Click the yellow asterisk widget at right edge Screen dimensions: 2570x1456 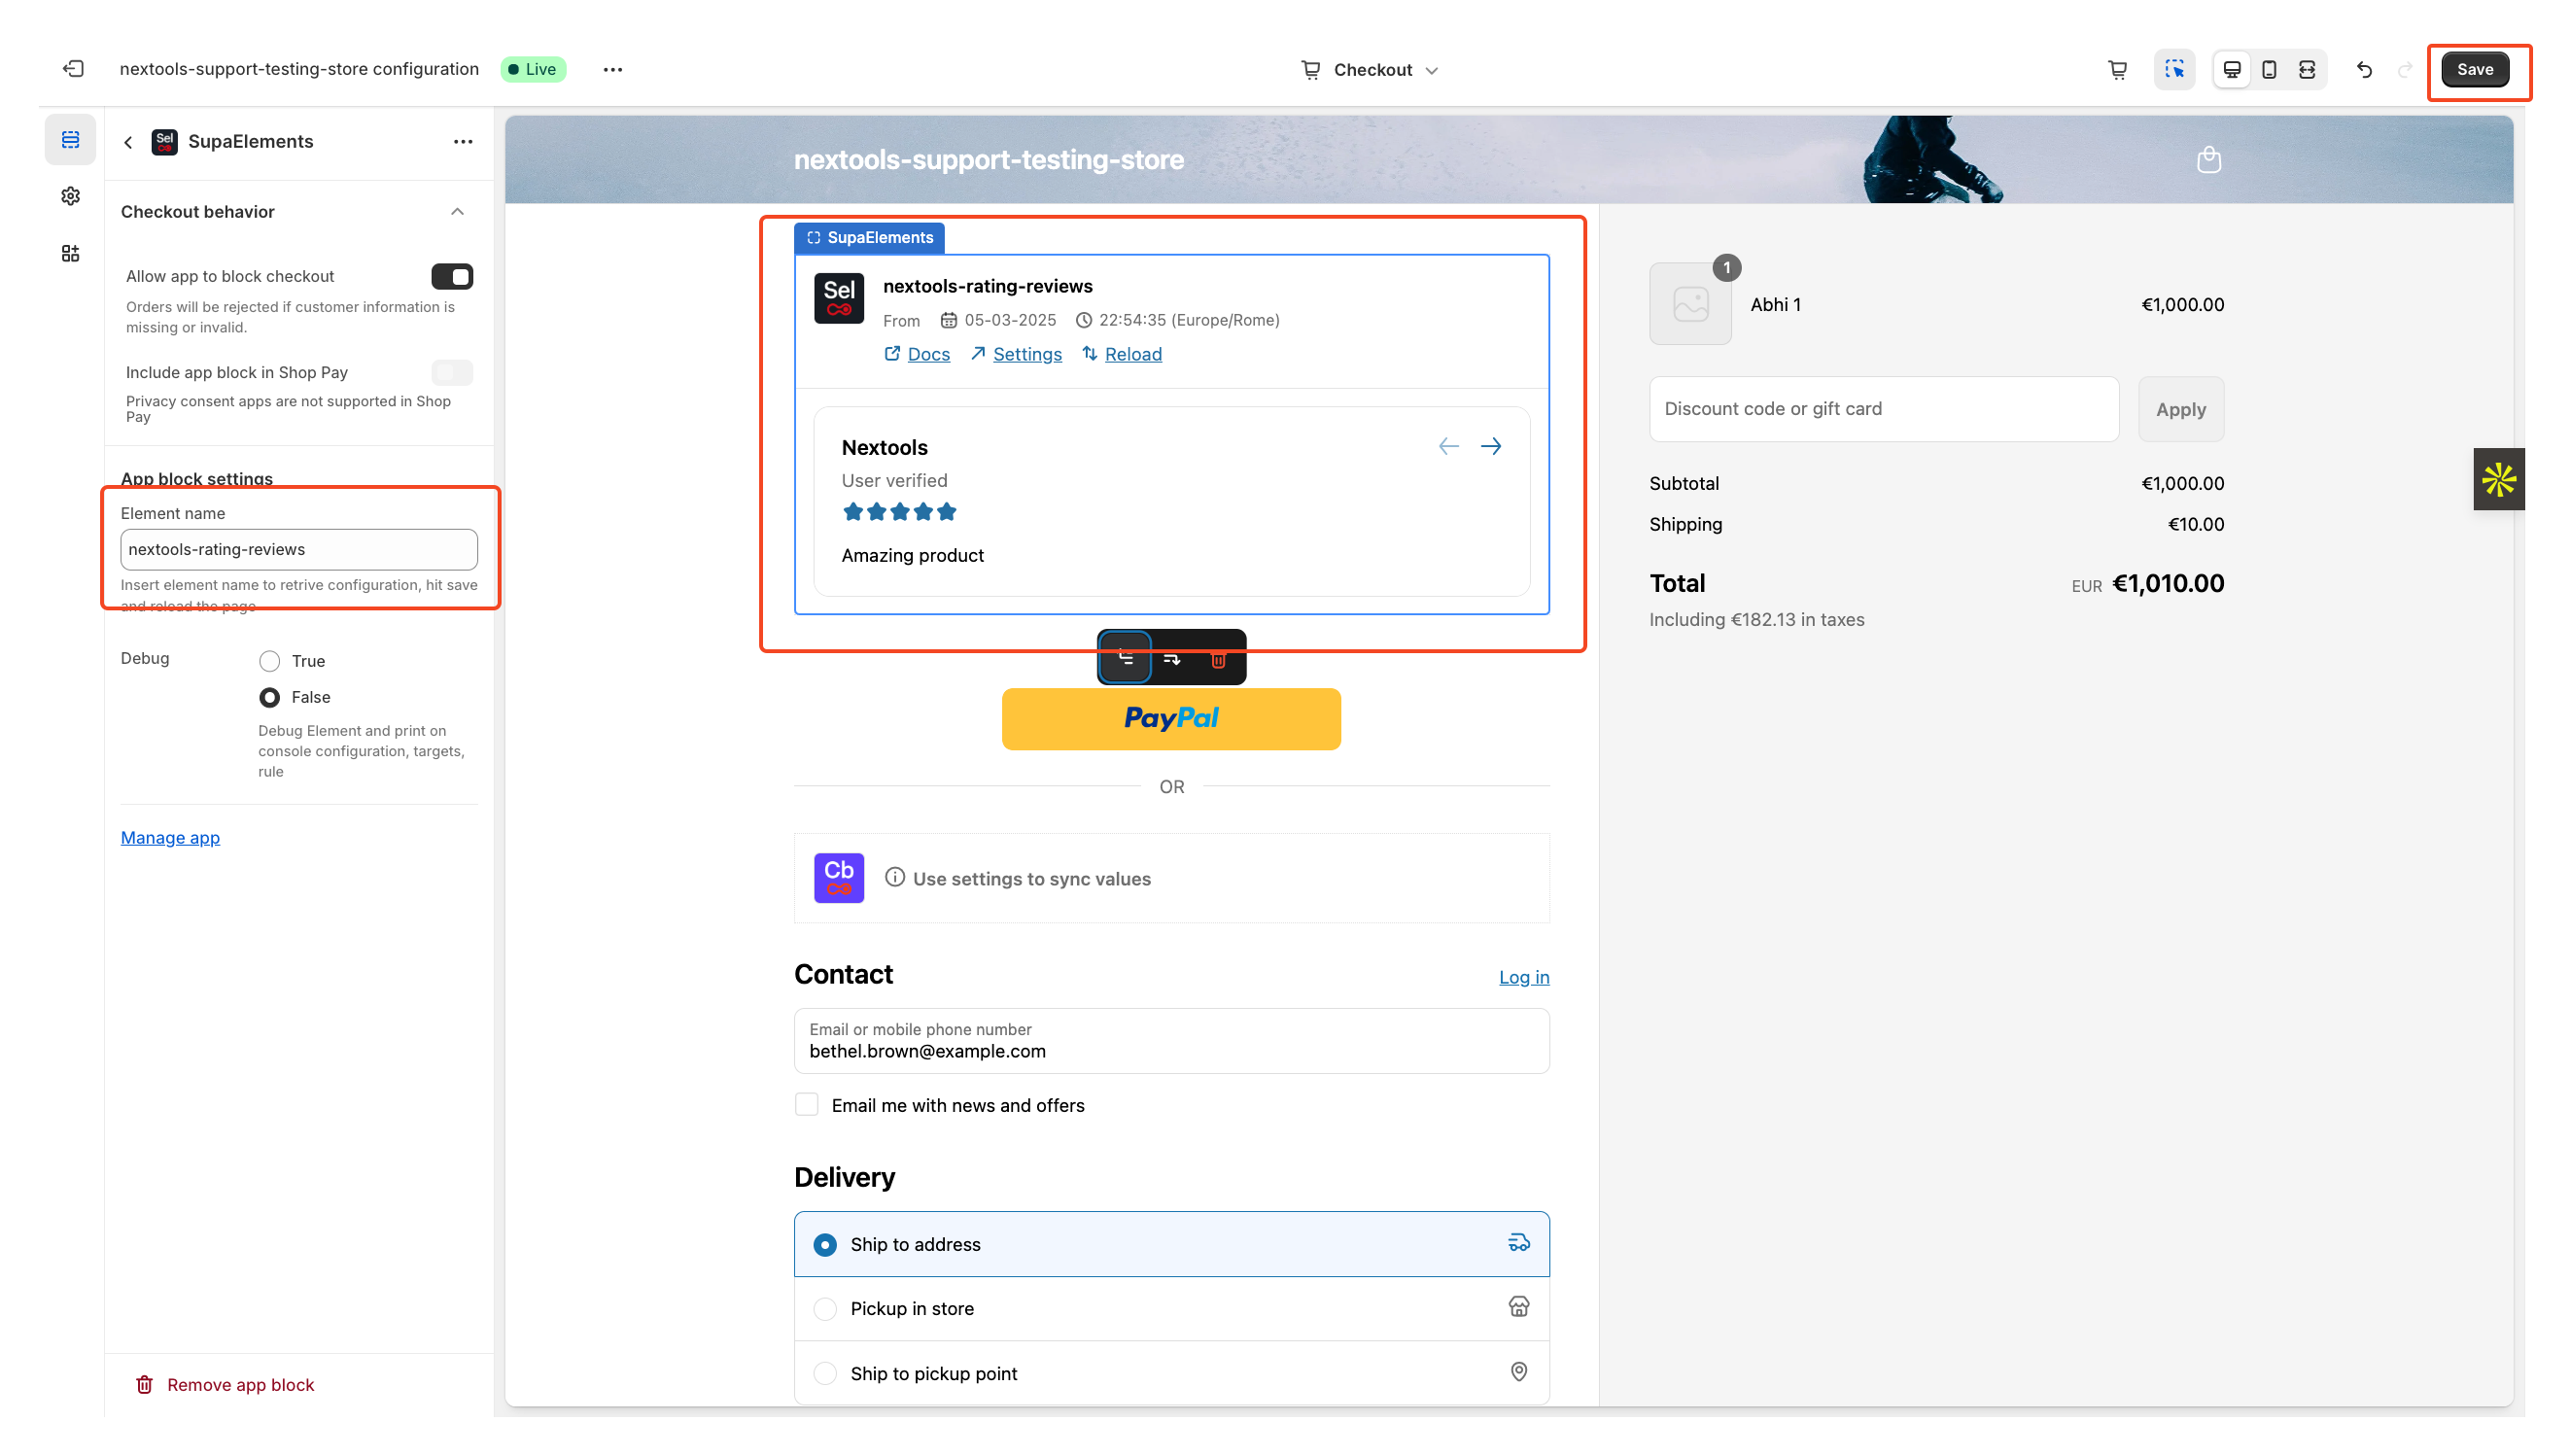(2498, 479)
